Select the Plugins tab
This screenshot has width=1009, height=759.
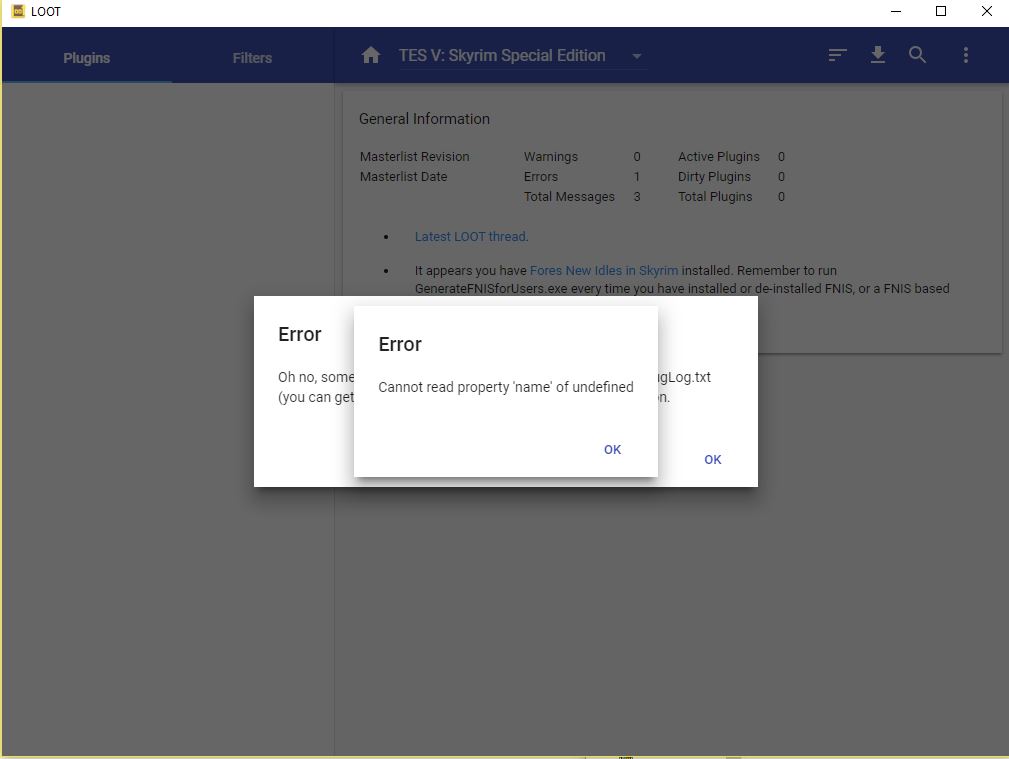(x=86, y=58)
